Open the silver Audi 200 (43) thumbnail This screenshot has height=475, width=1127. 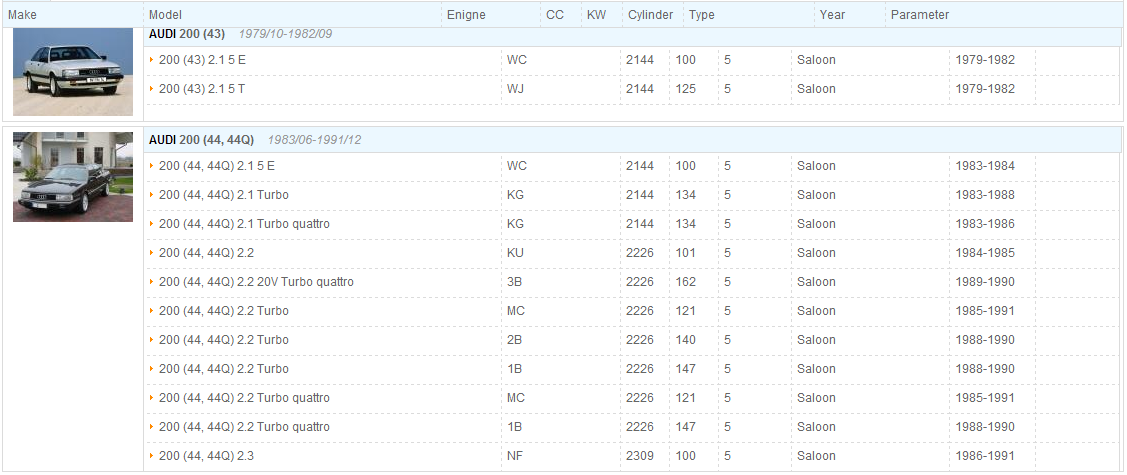(73, 72)
